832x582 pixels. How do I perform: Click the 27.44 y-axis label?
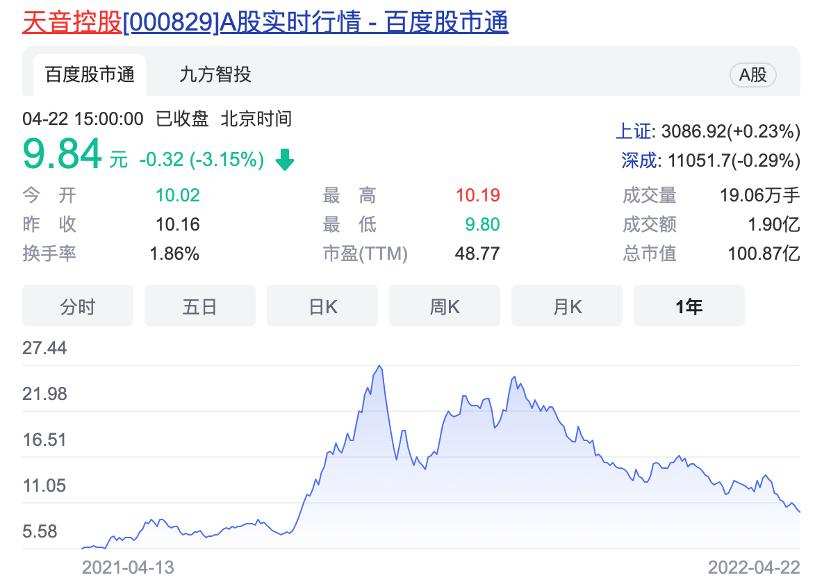[45, 348]
